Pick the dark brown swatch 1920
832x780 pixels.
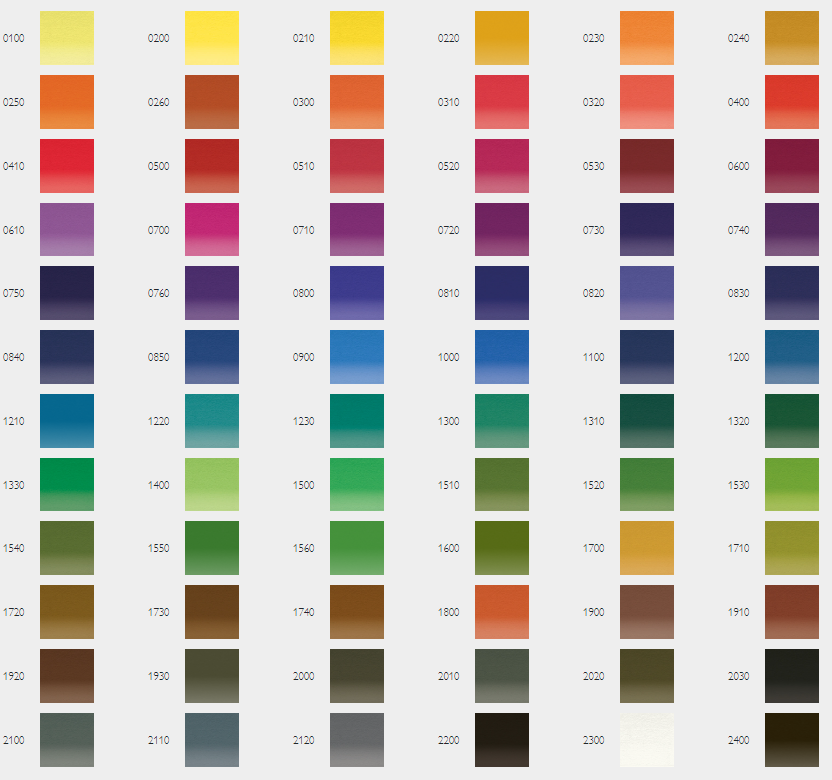coord(67,676)
